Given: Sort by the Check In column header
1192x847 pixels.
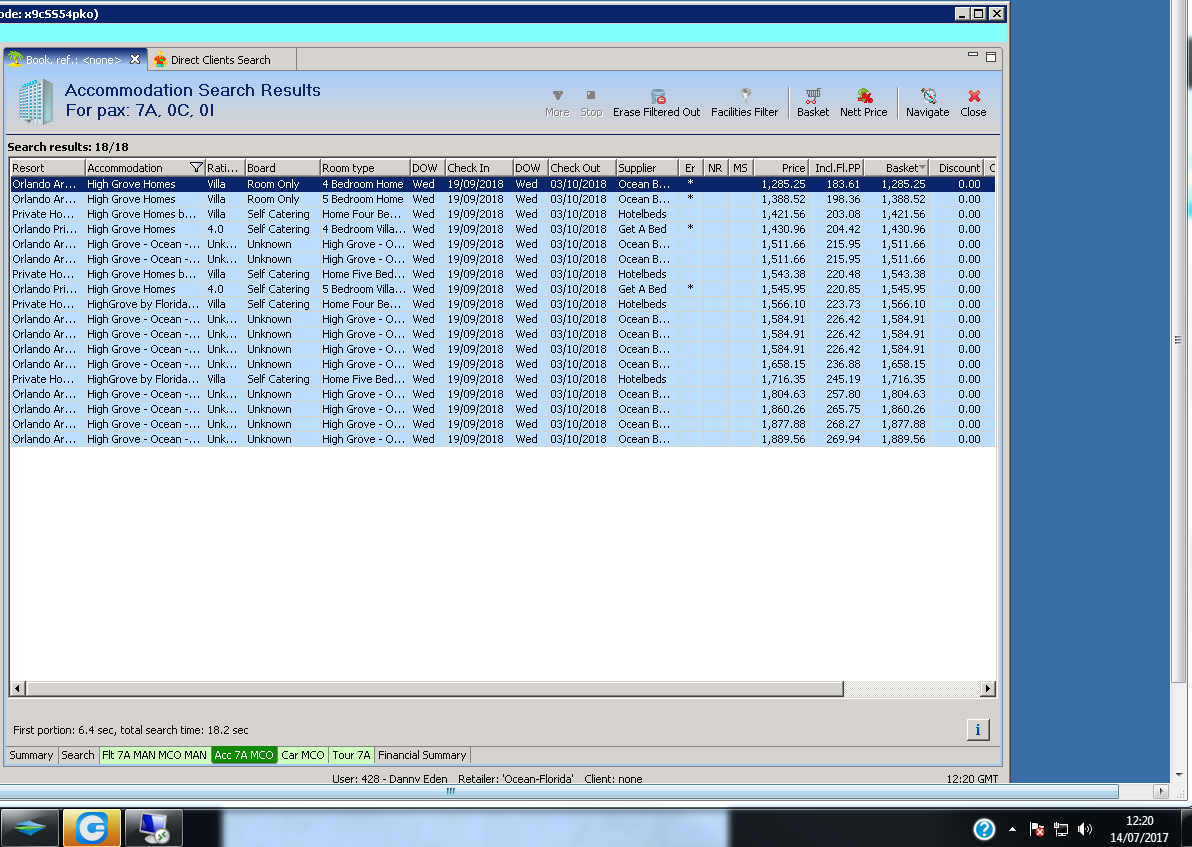Looking at the screenshot, I should point(479,167).
